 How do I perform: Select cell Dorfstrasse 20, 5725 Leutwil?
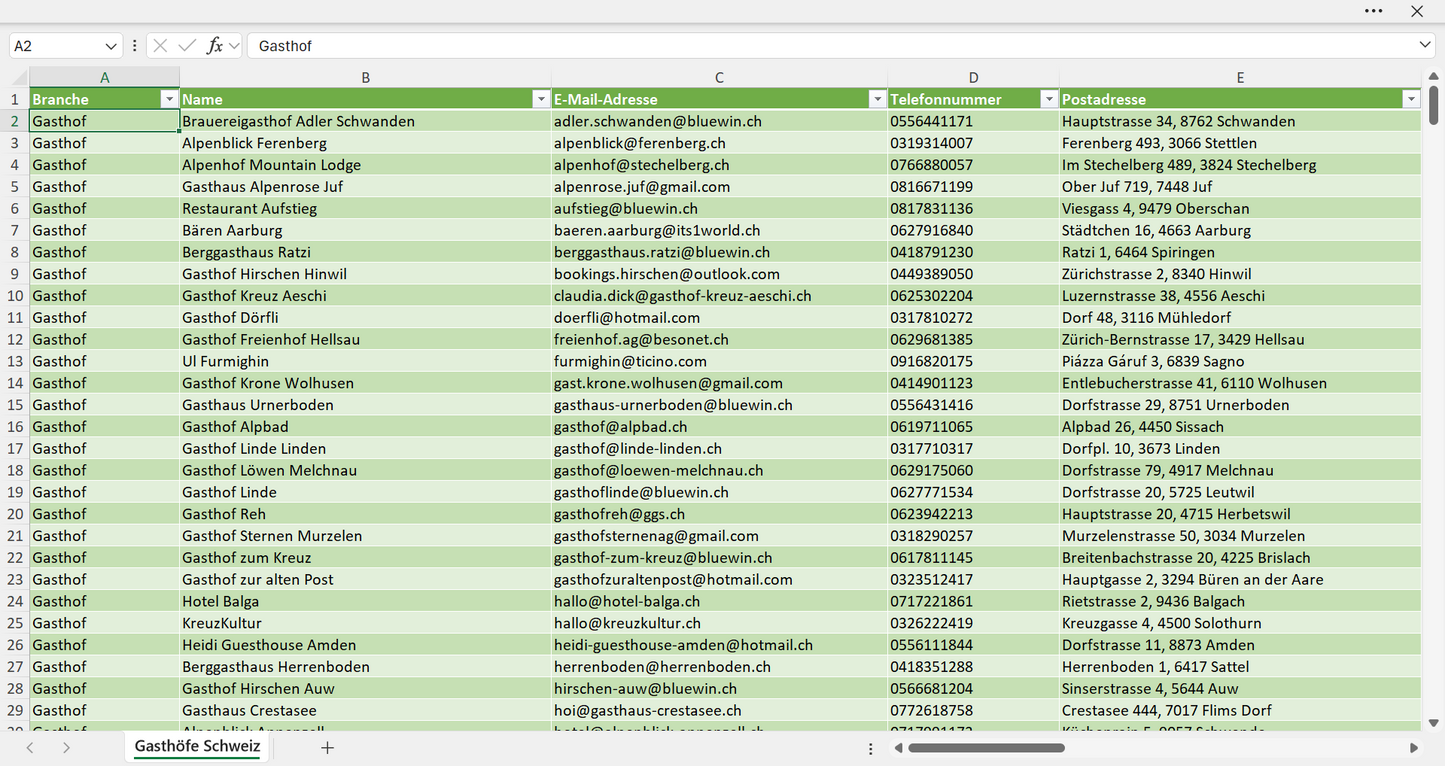point(1240,492)
